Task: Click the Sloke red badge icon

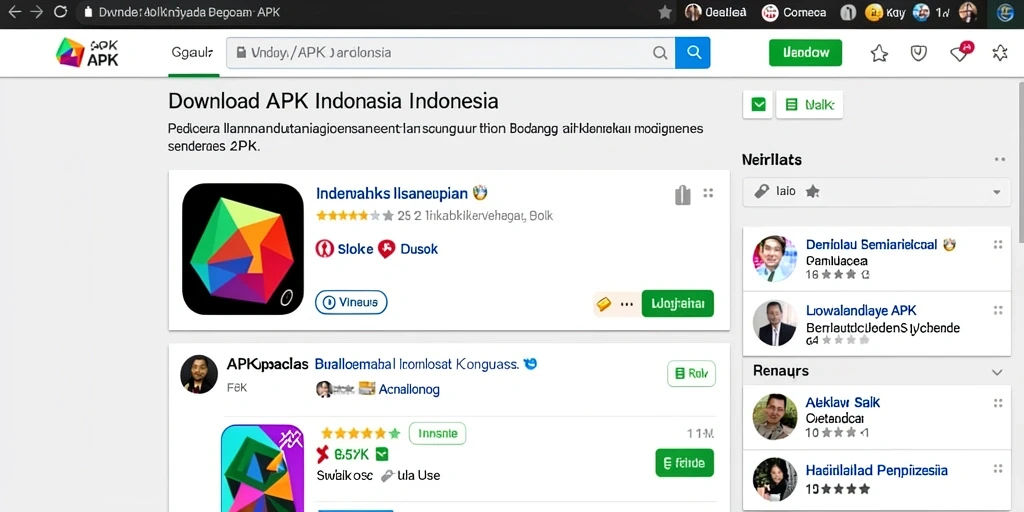Action: (x=325, y=249)
